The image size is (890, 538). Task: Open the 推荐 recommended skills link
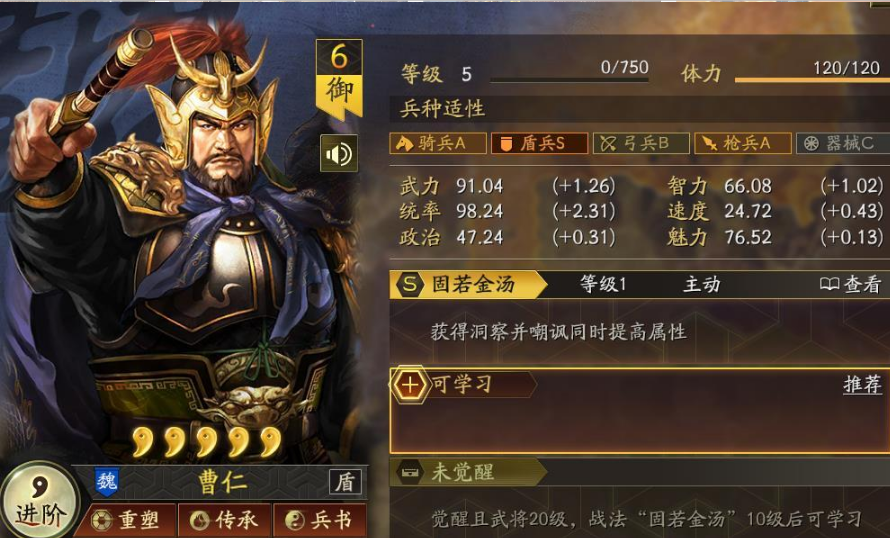pos(862,384)
